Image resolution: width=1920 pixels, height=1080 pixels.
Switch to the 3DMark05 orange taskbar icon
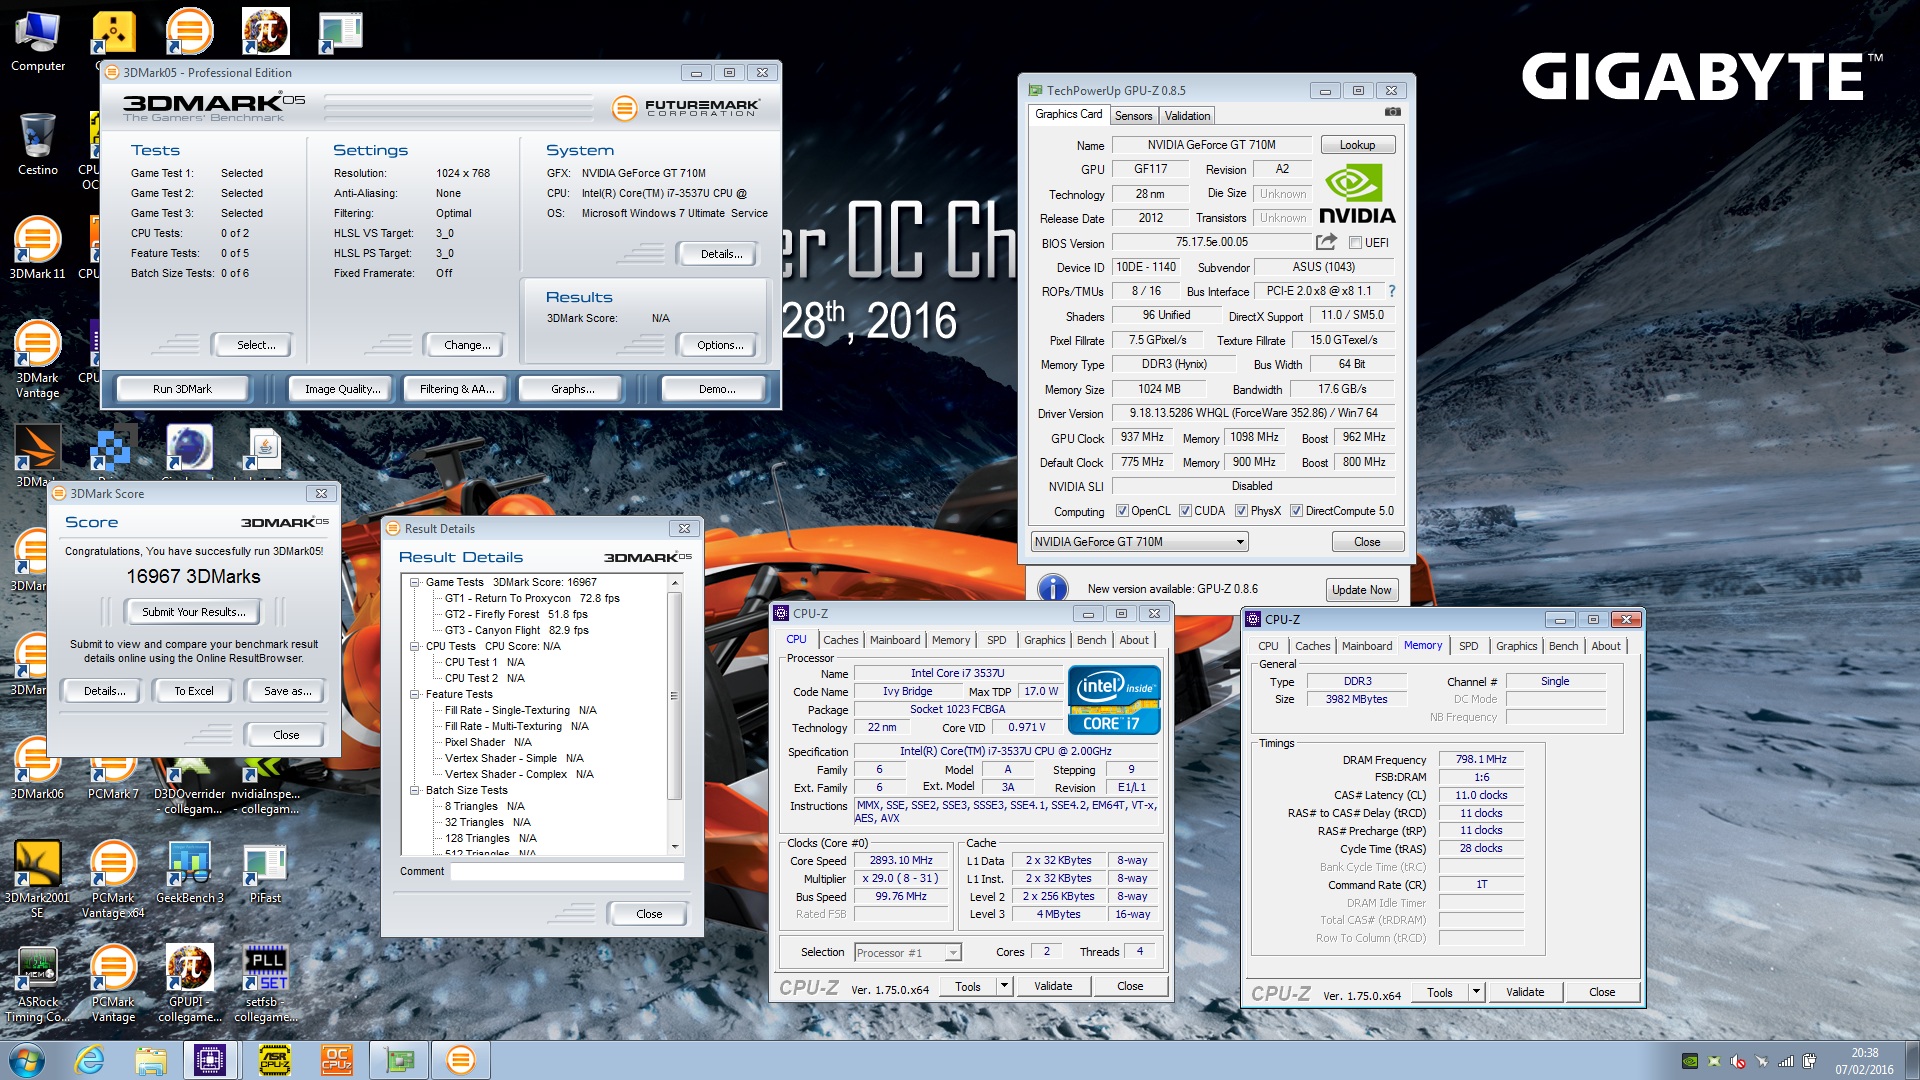click(x=460, y=1060)
